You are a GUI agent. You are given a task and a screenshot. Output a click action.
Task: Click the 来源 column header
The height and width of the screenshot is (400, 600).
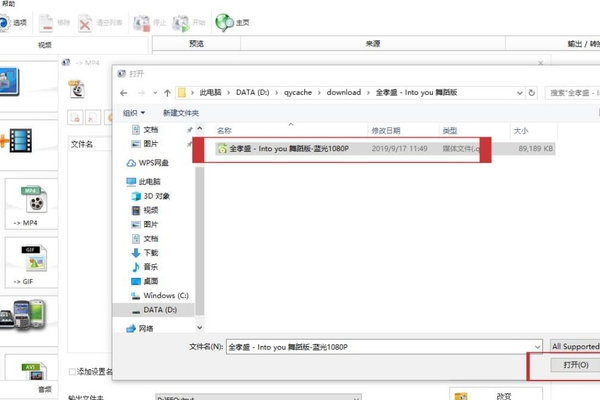(373, 44)
